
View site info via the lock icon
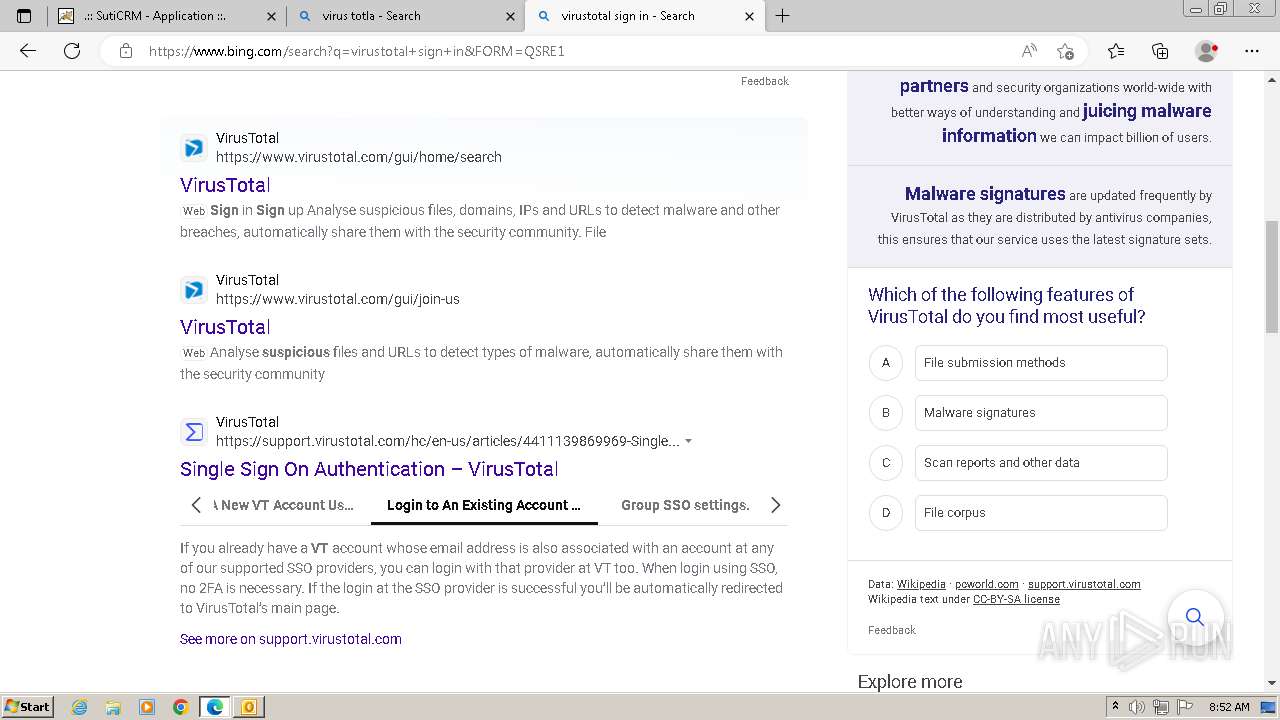coord(125,51)
